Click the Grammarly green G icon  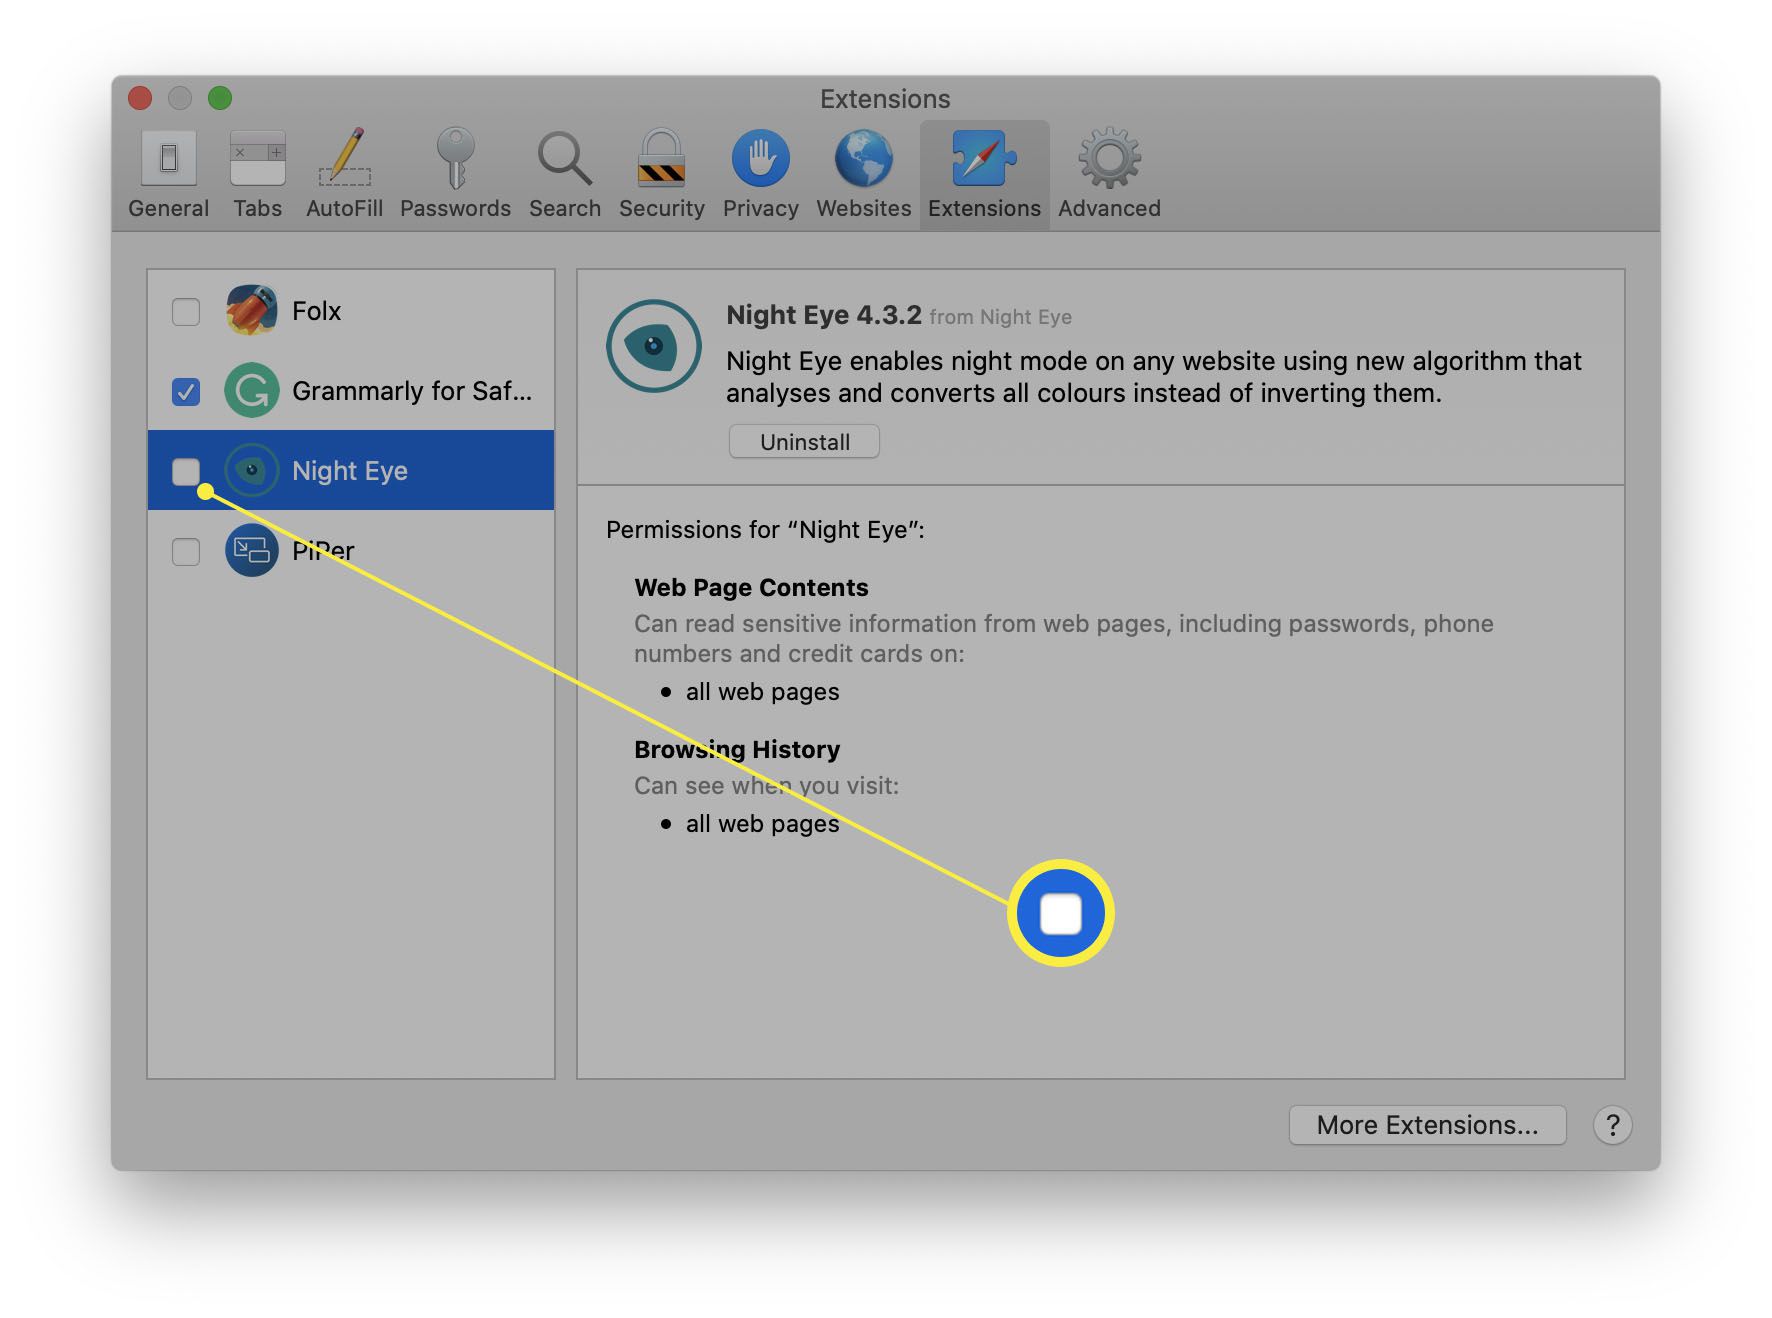coord(252,390)
